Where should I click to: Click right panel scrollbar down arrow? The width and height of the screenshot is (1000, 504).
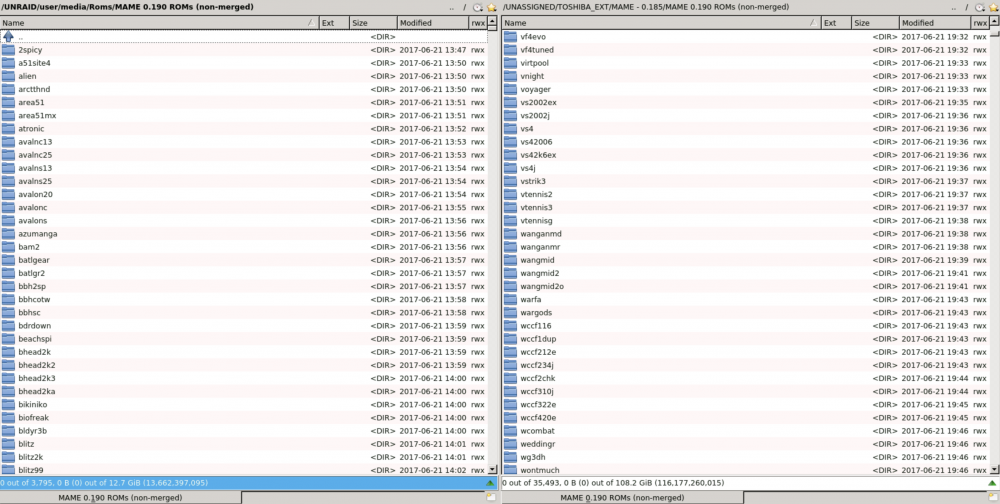994,470
